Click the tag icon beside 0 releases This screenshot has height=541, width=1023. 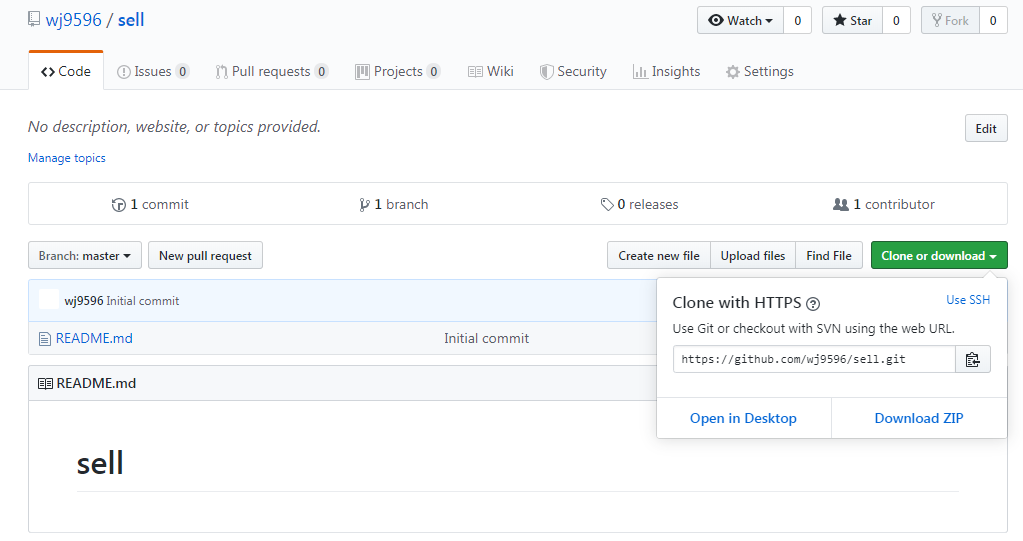[x=607, y=205]
